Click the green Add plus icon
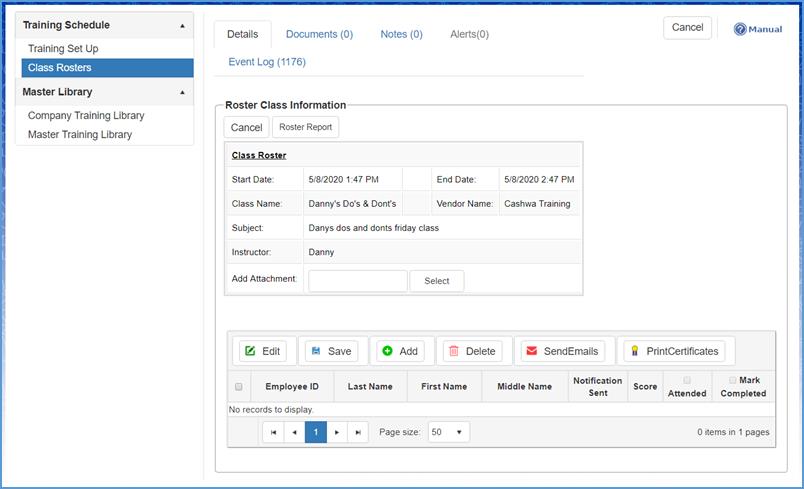804x489 pixels. [x=387, y=351]
